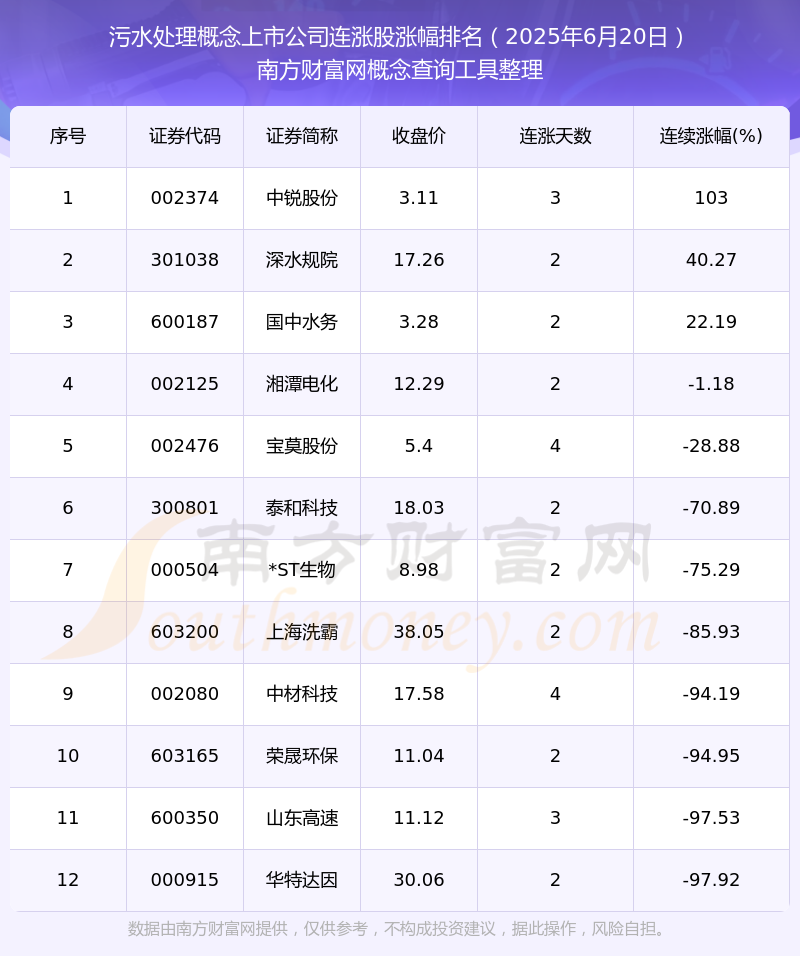Select stock code 002374

point(185,198)
